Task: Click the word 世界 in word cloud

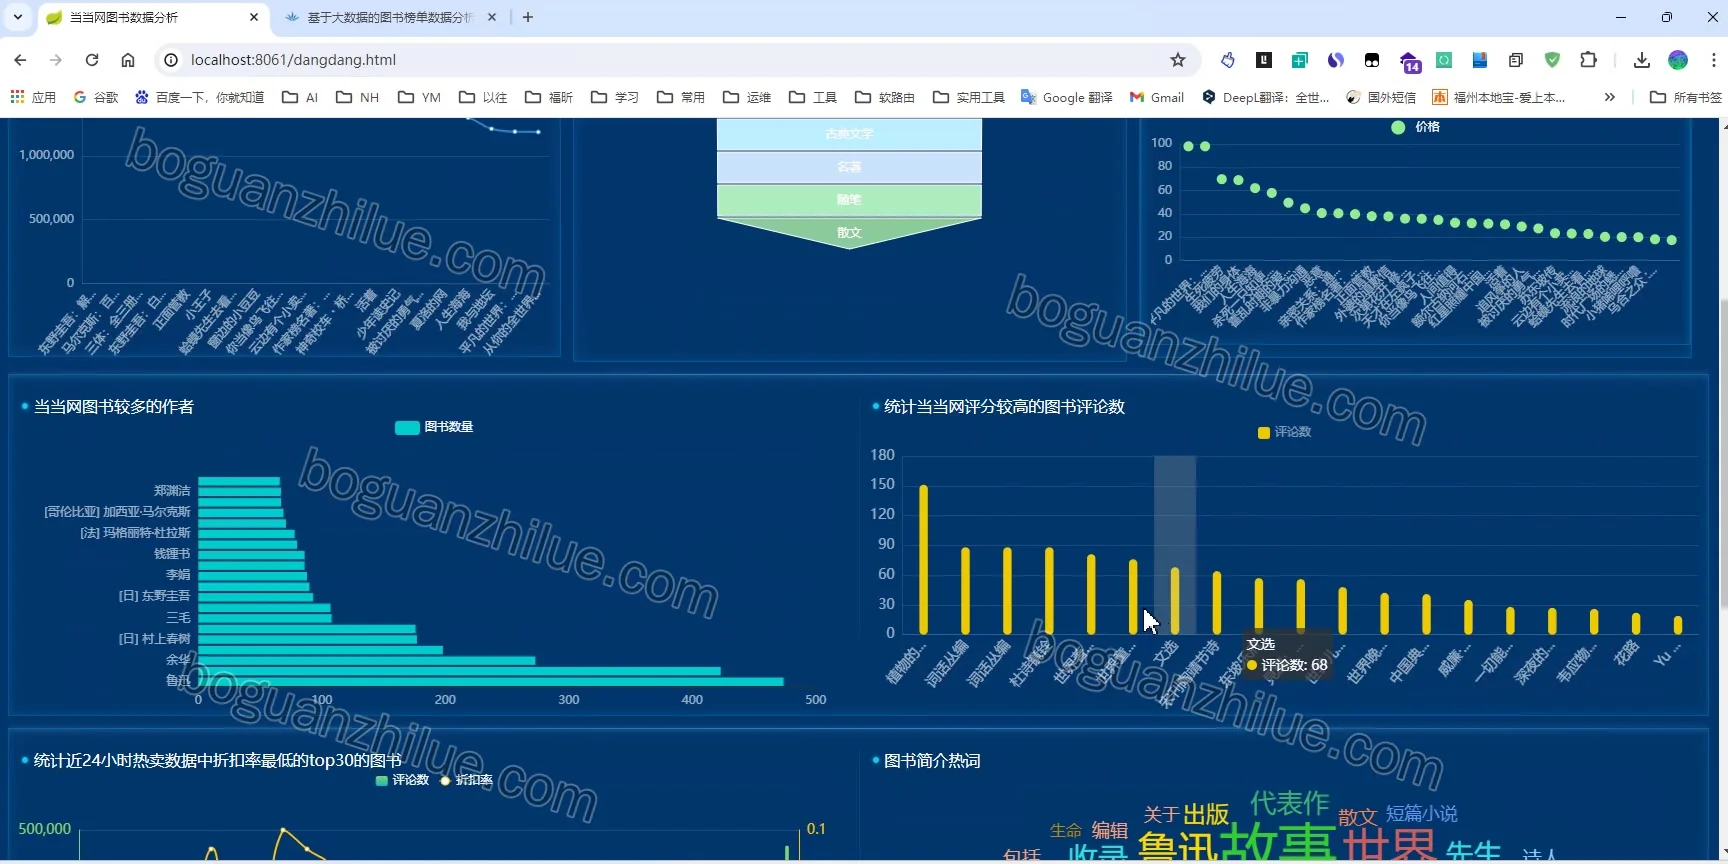Action: point(1389,845)
